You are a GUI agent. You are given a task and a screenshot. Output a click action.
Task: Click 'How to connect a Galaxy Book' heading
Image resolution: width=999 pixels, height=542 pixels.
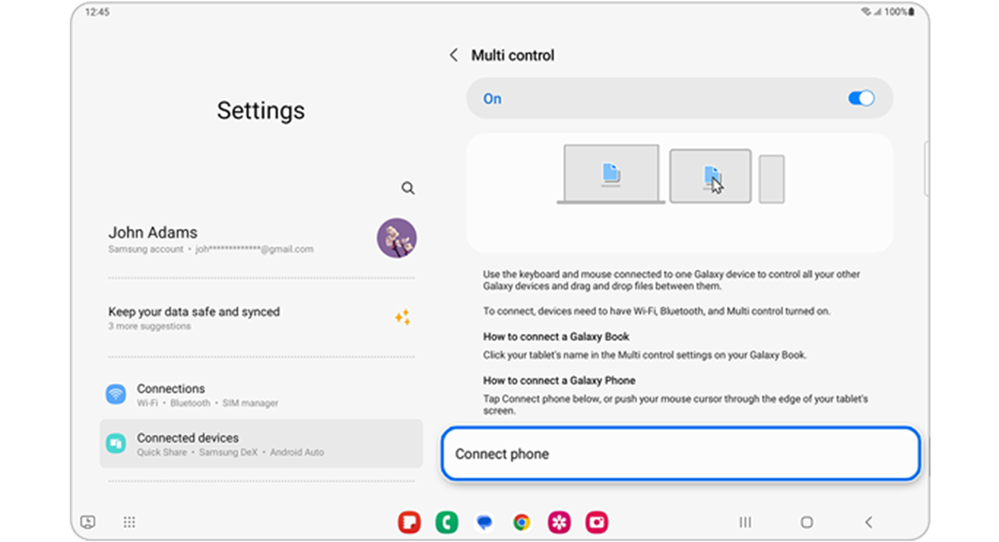pyautogui.click(x=556, y=336)
